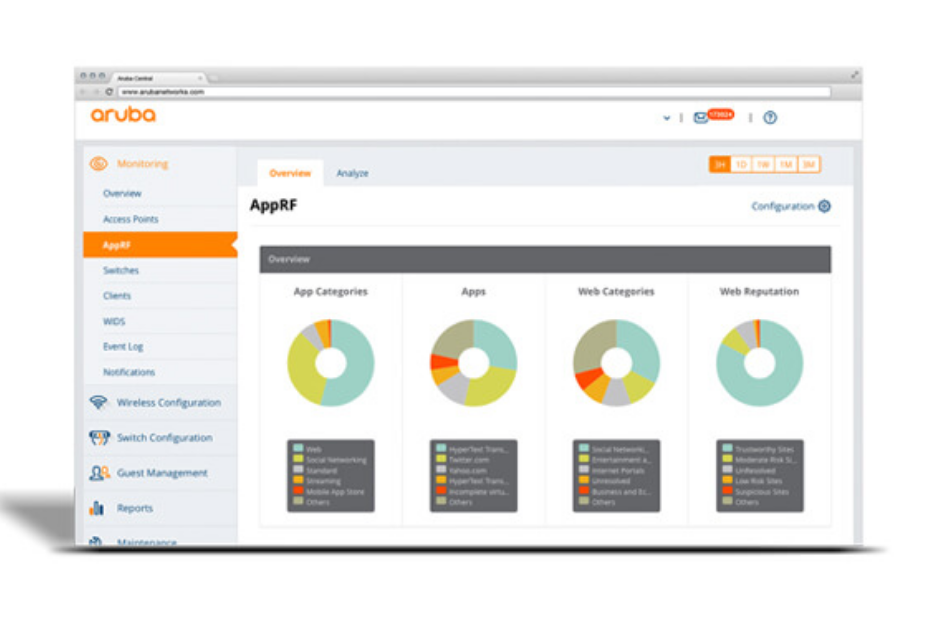This screenshot has width=948, height=628.
Task: Open Clients in the sidebar
Action: 117,296
